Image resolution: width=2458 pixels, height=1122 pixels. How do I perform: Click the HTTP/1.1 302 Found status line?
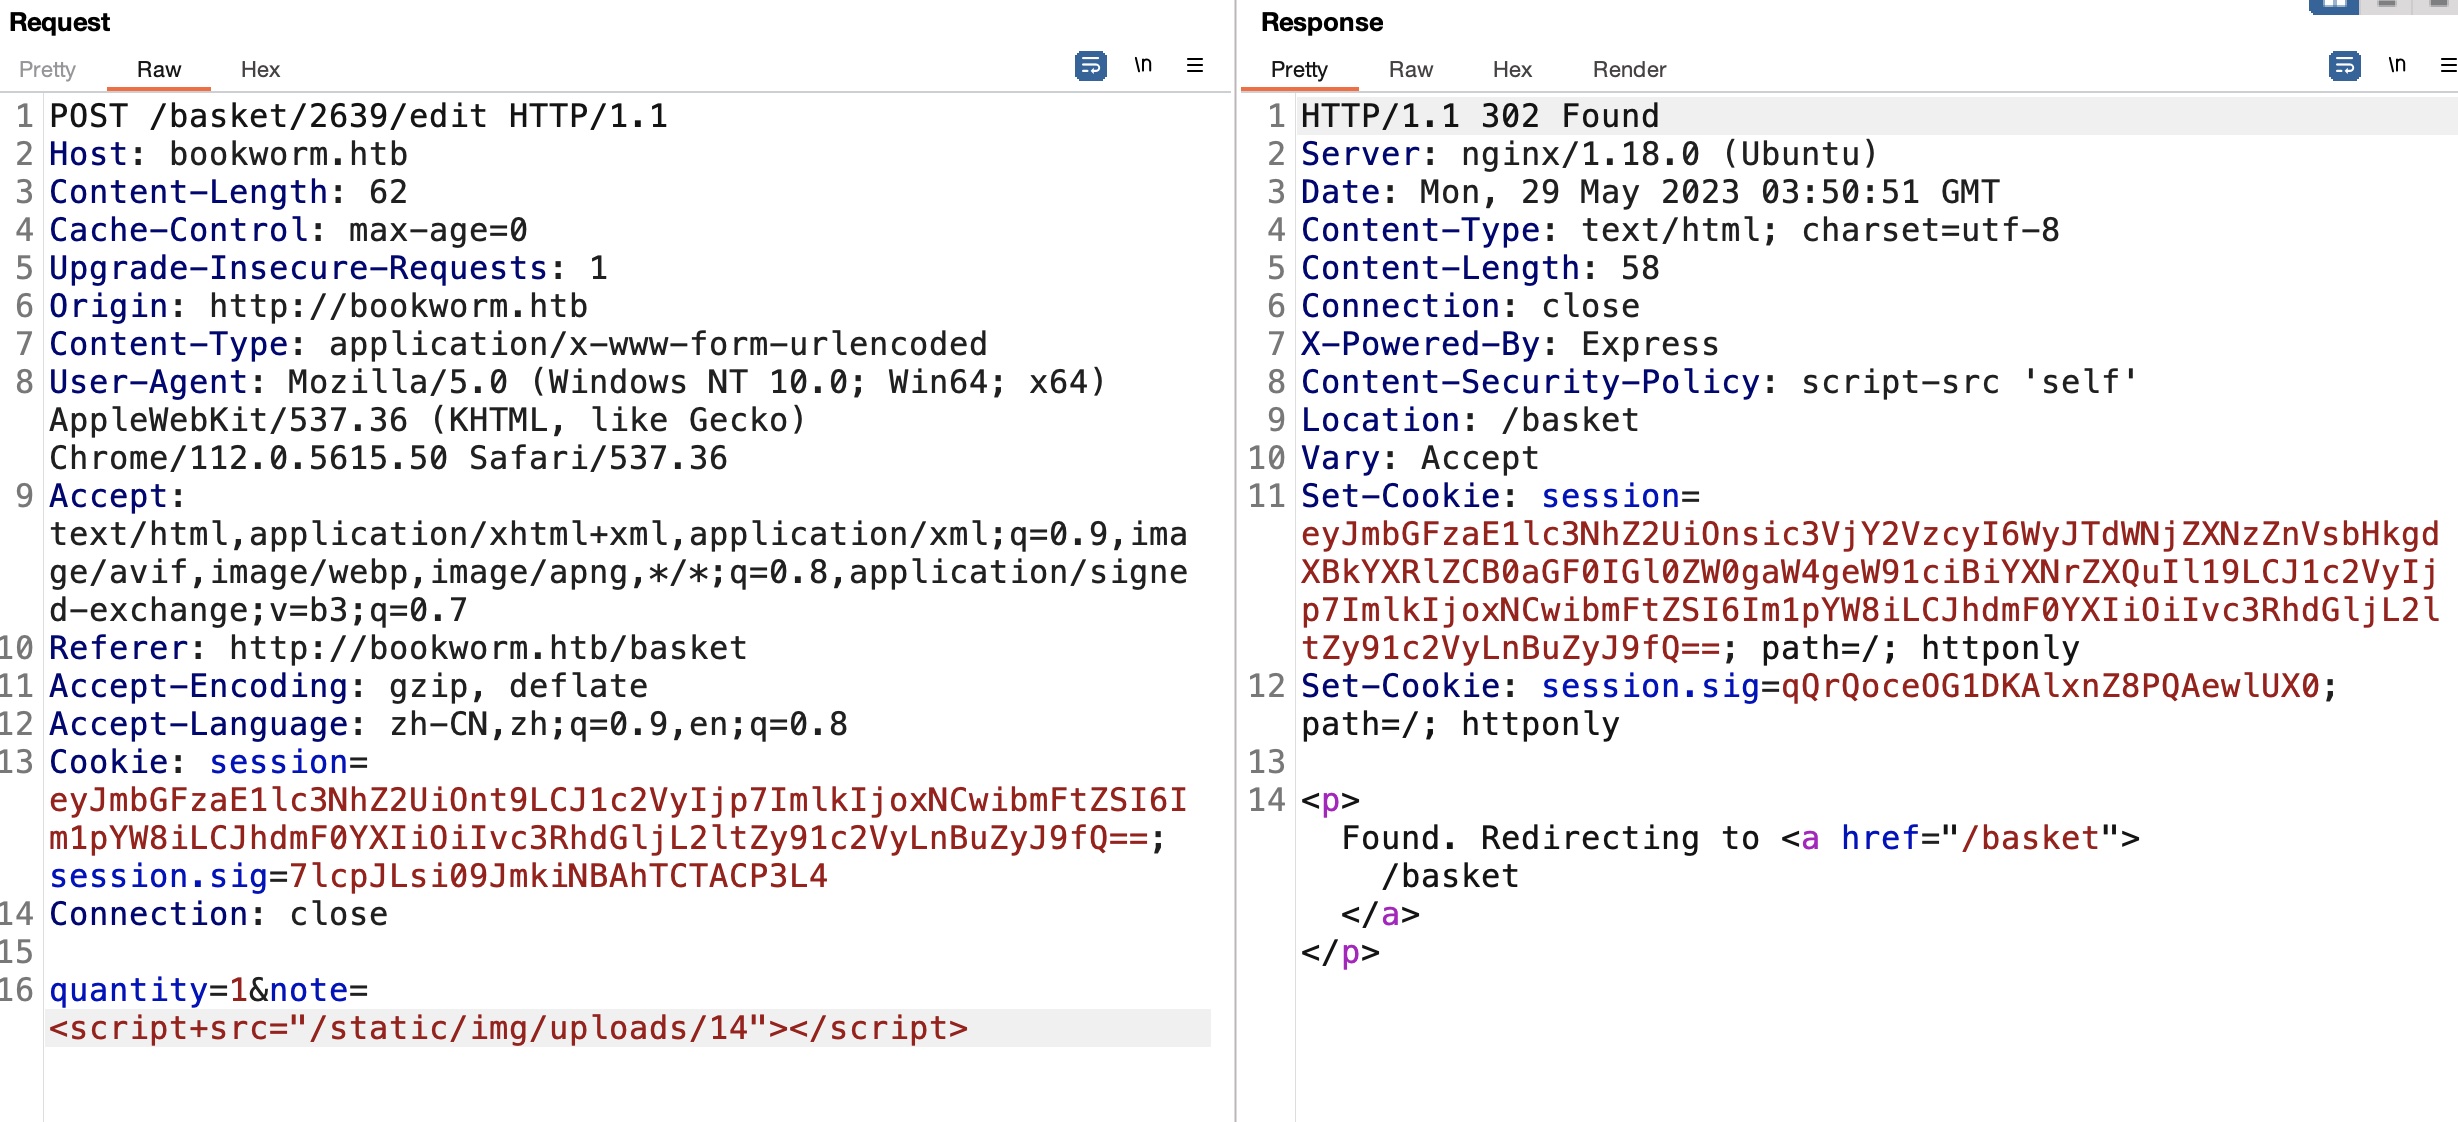click(1479, 116)
